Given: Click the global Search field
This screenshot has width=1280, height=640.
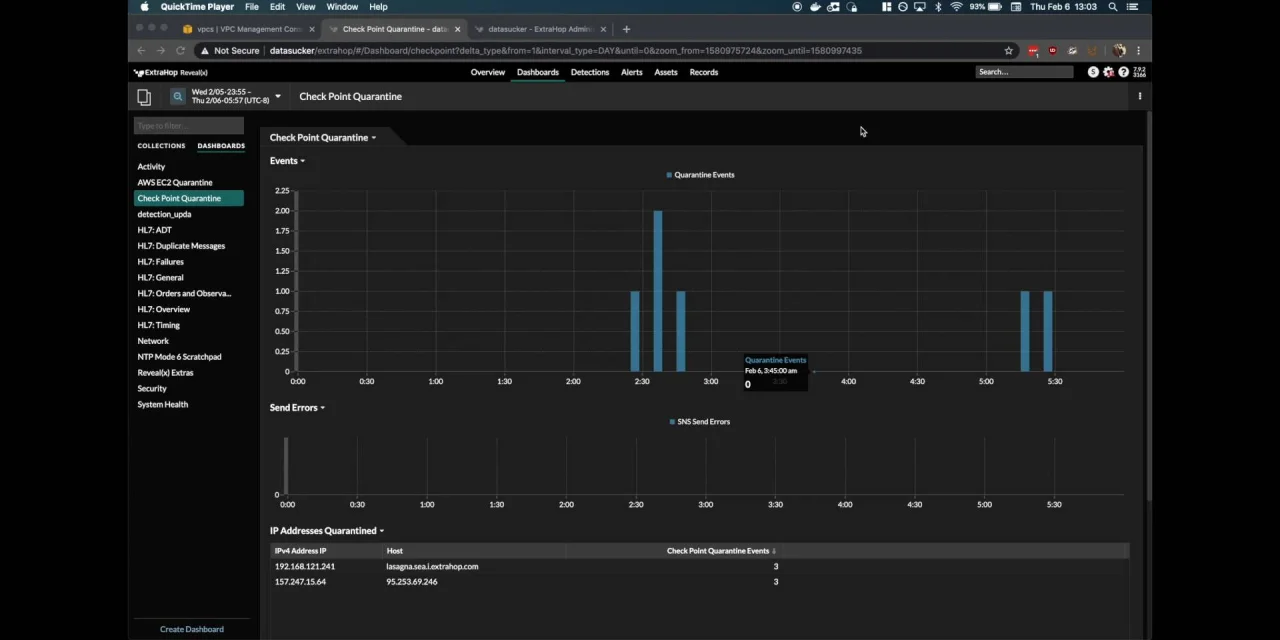Looking at the screenshot, I should point(1025,72).
